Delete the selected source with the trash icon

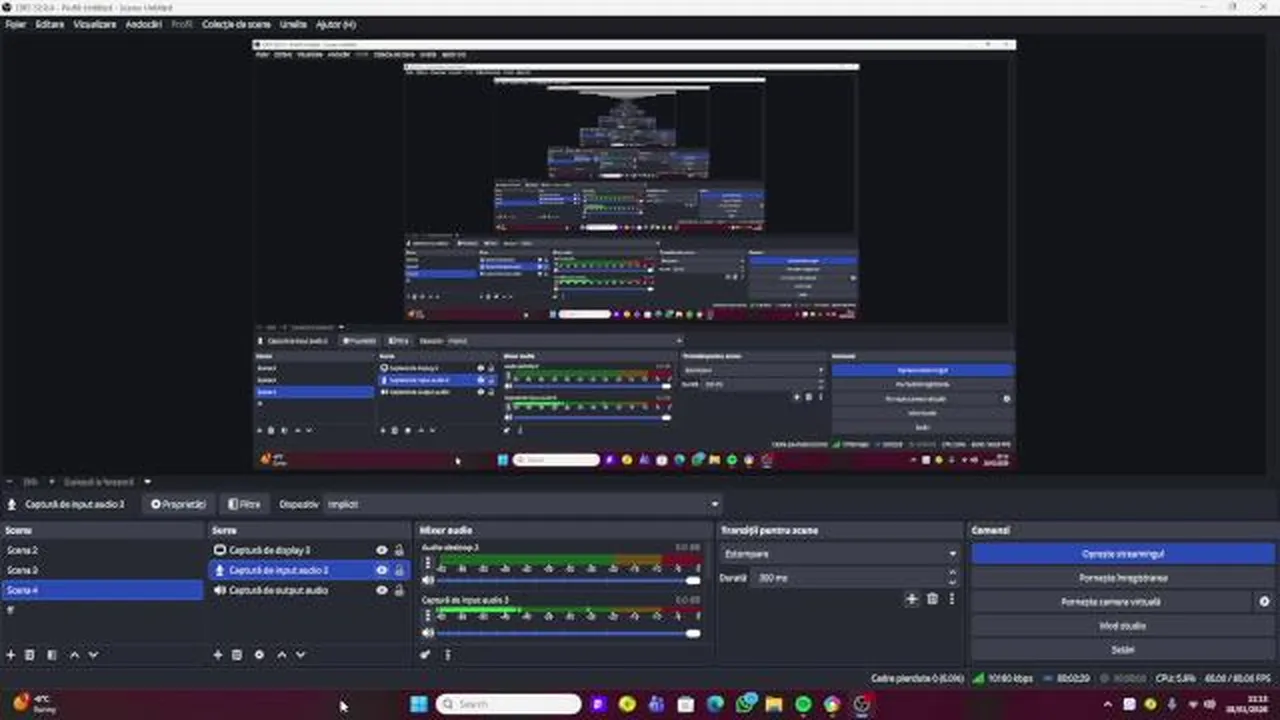click(237, 655)
